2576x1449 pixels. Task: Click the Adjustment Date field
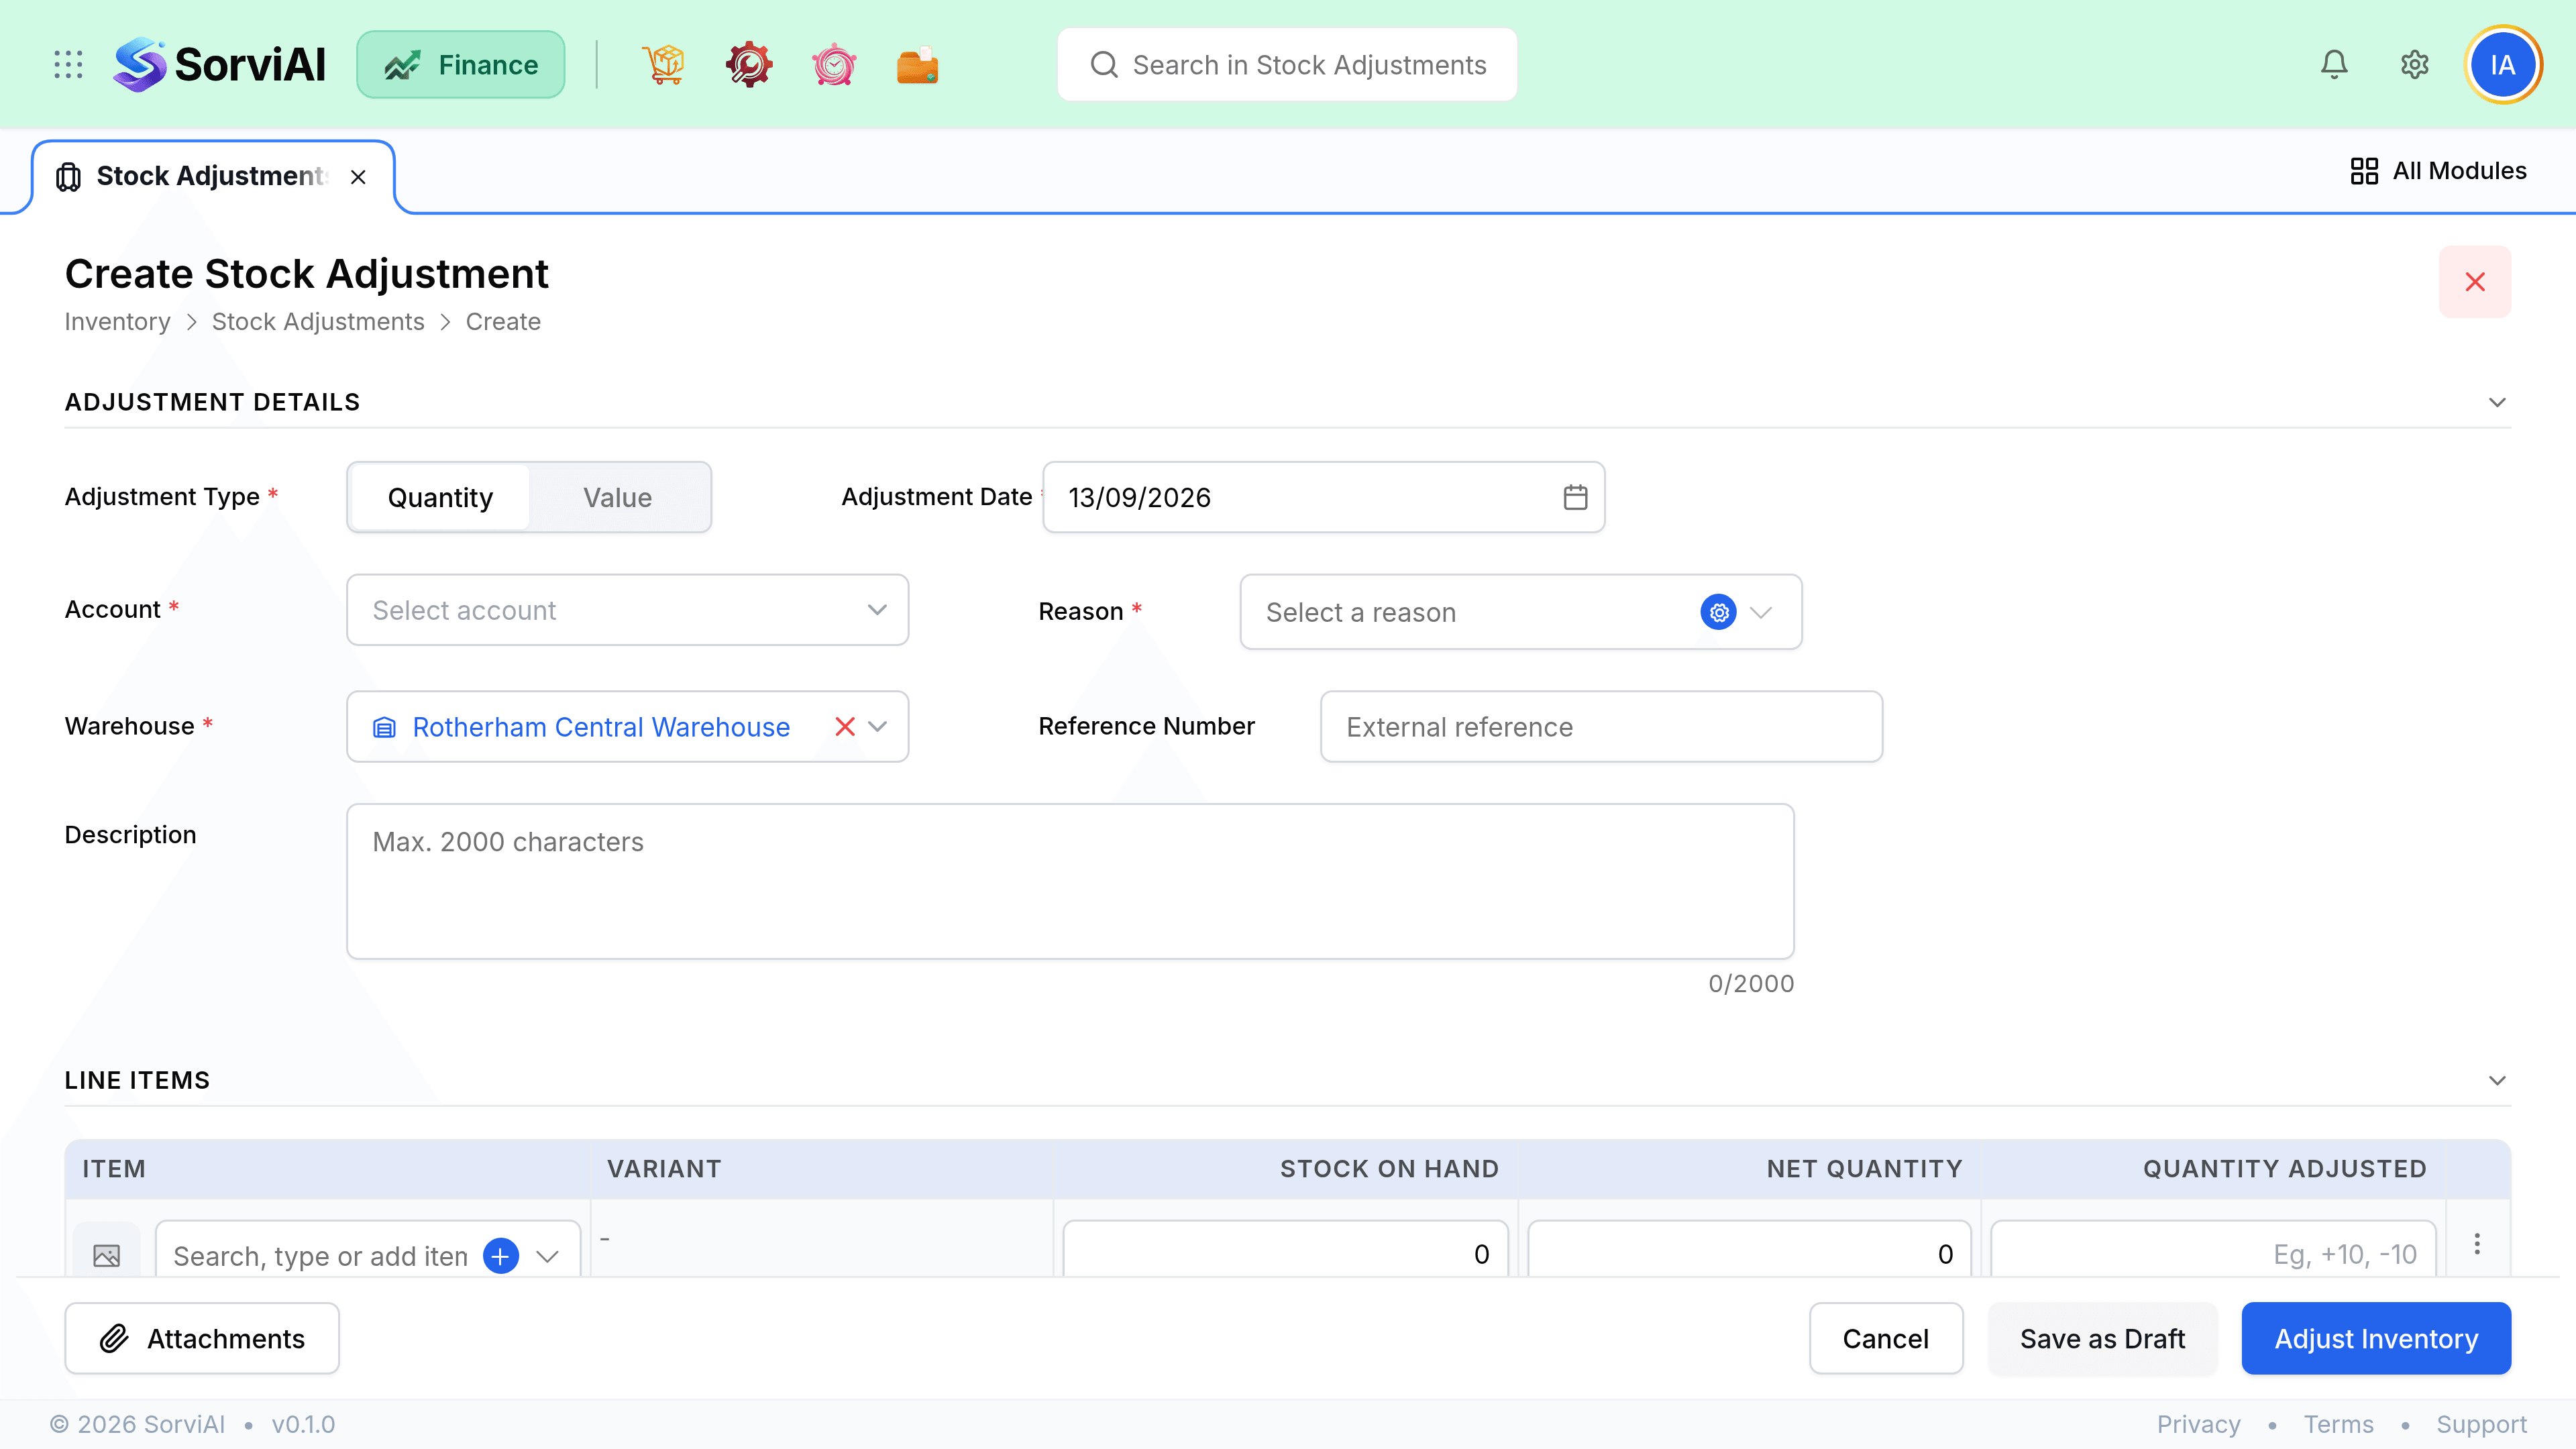(1323, 497)
